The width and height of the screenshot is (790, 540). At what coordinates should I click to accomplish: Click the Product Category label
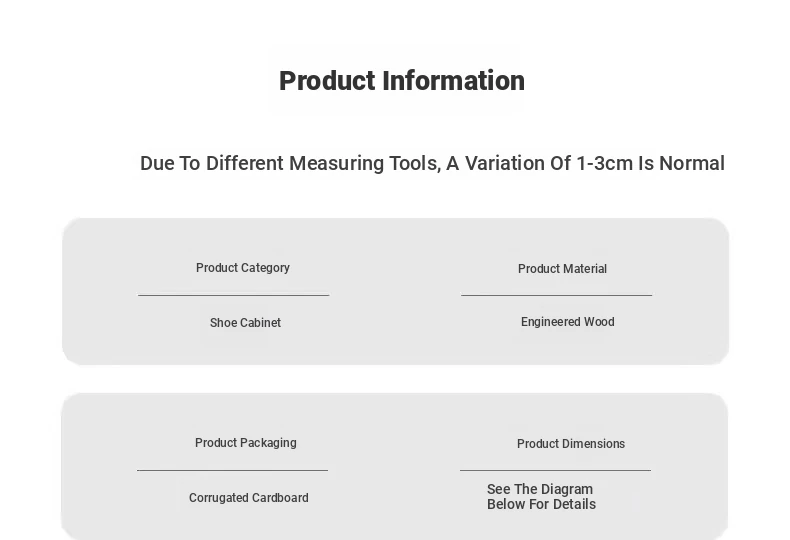(243, 268)
